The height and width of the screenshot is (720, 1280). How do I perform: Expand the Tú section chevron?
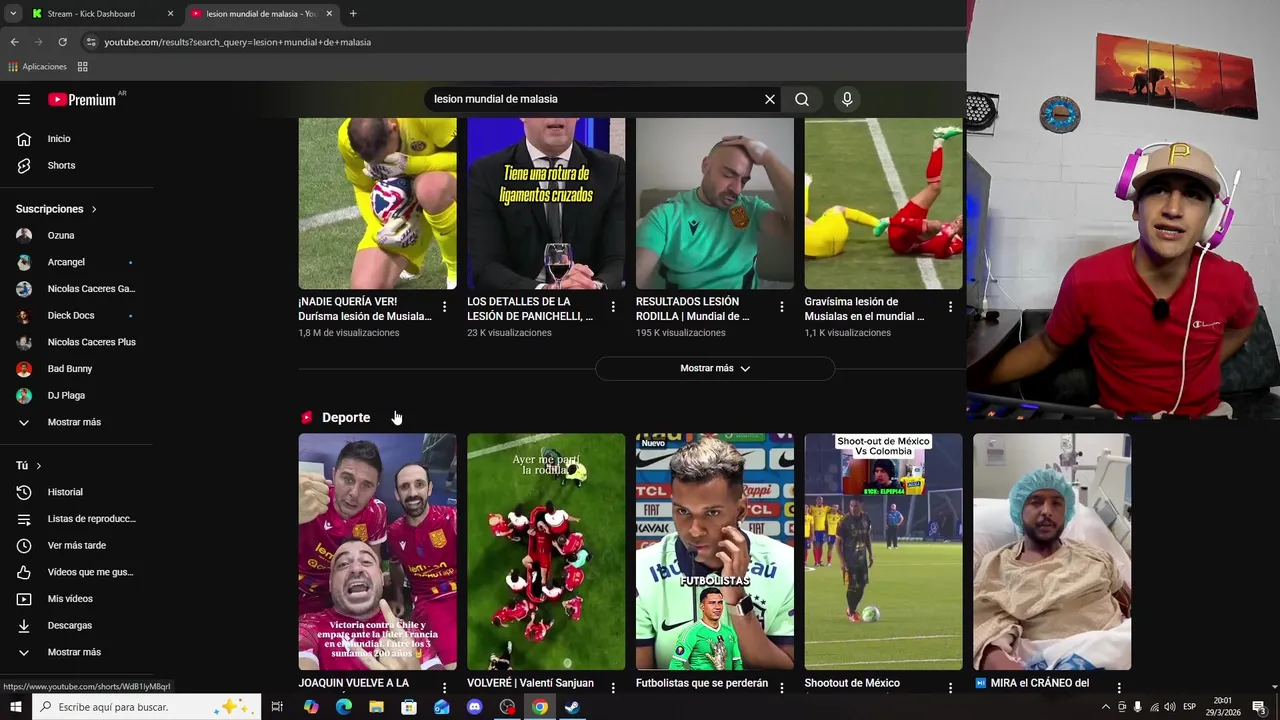coord(39,466)
